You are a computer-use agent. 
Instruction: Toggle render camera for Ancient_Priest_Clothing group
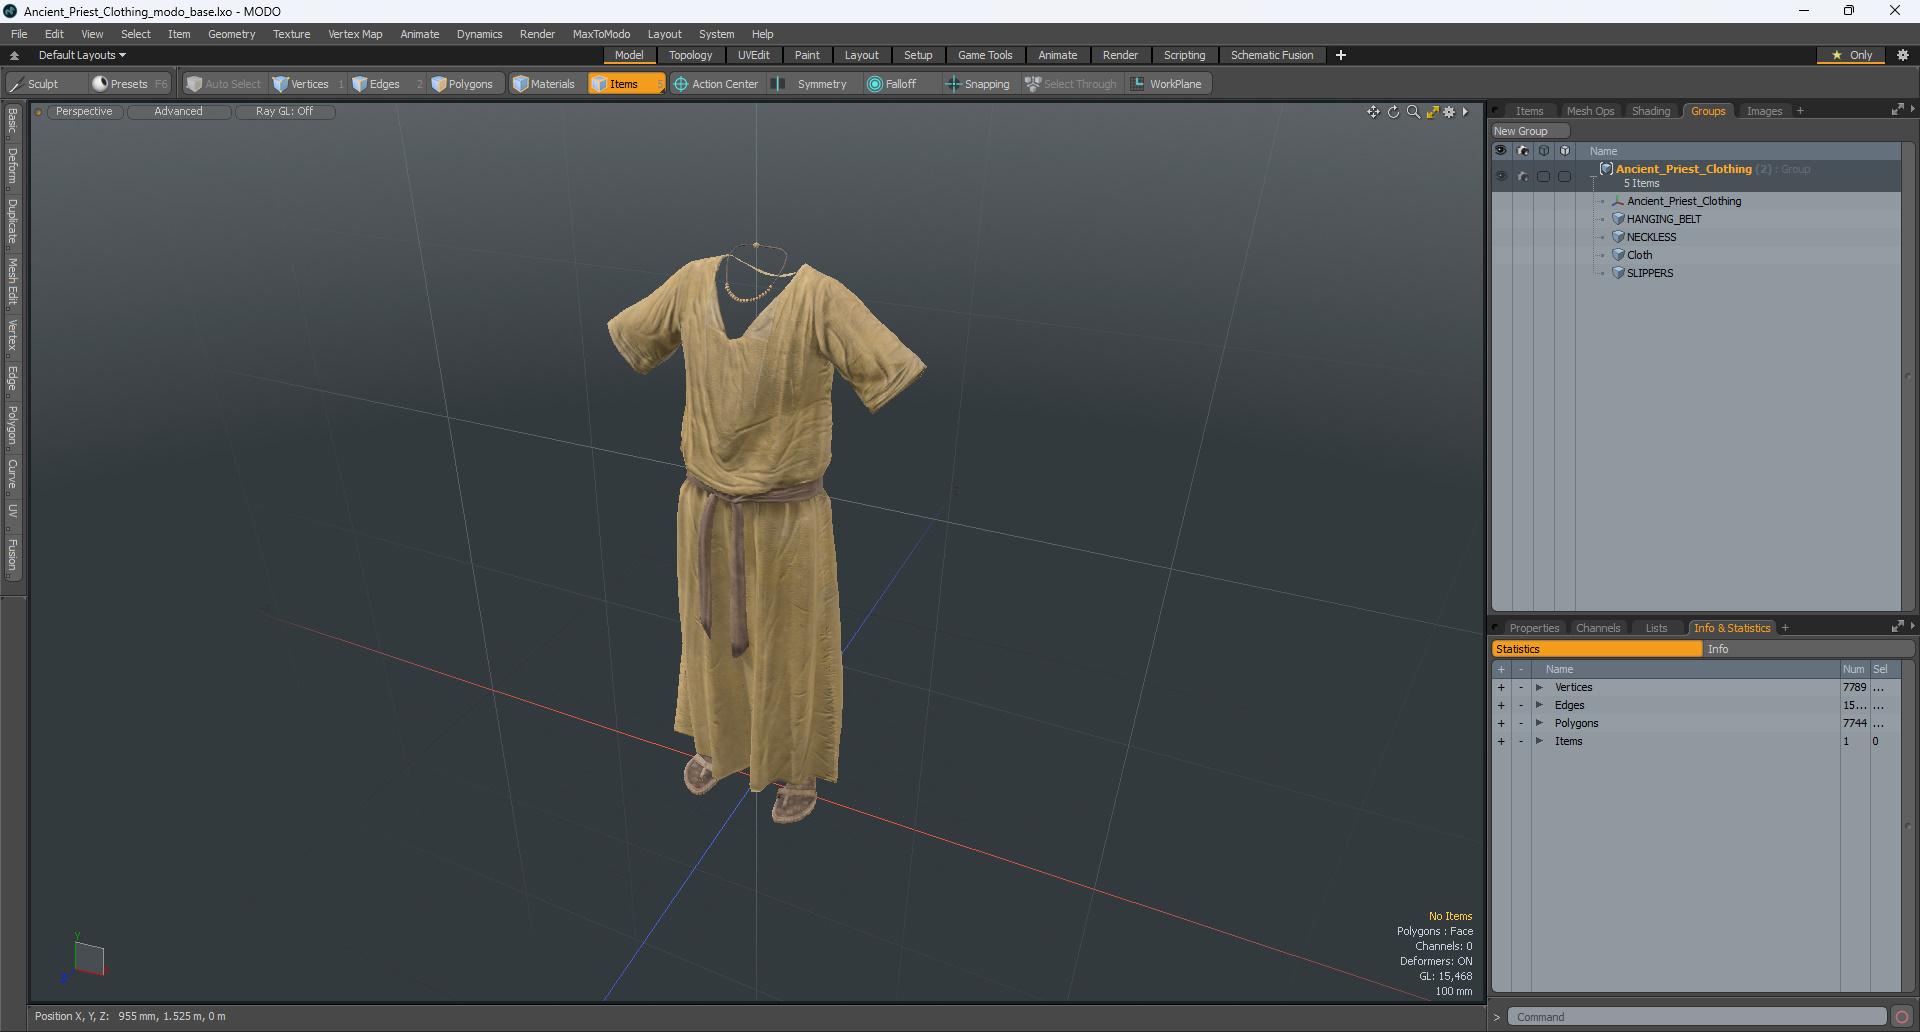tap(1523, 176)
